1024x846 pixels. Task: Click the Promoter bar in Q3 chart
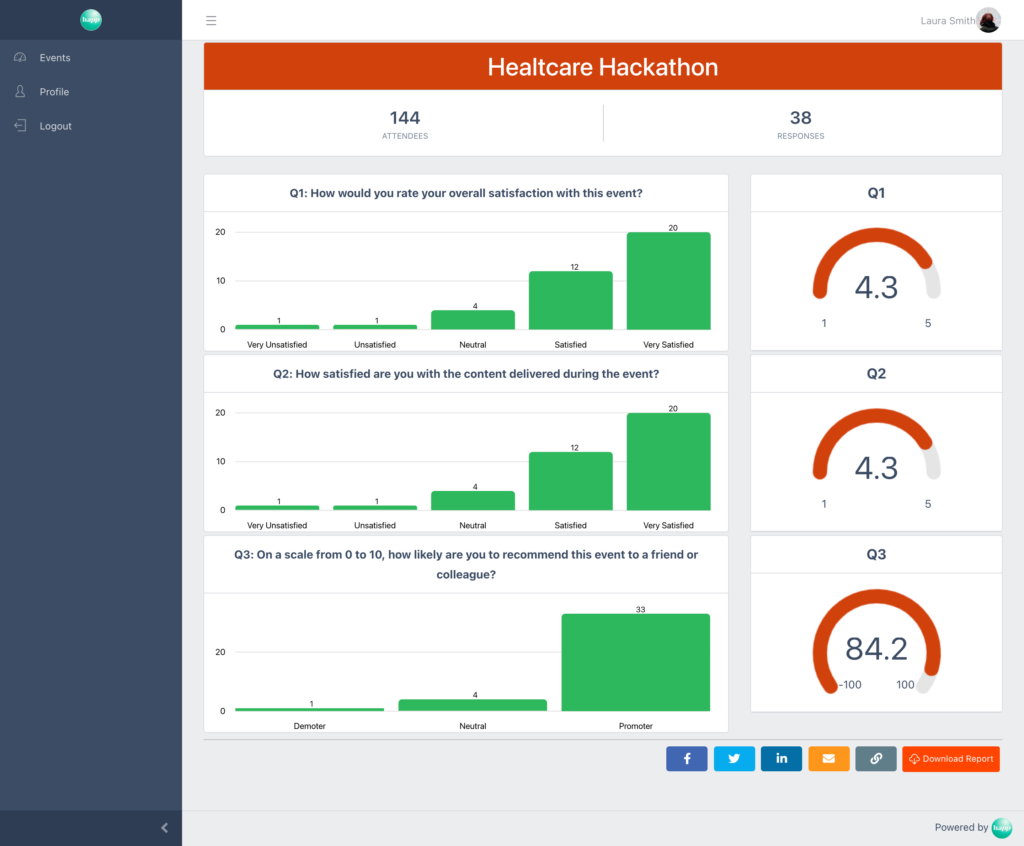636,662
